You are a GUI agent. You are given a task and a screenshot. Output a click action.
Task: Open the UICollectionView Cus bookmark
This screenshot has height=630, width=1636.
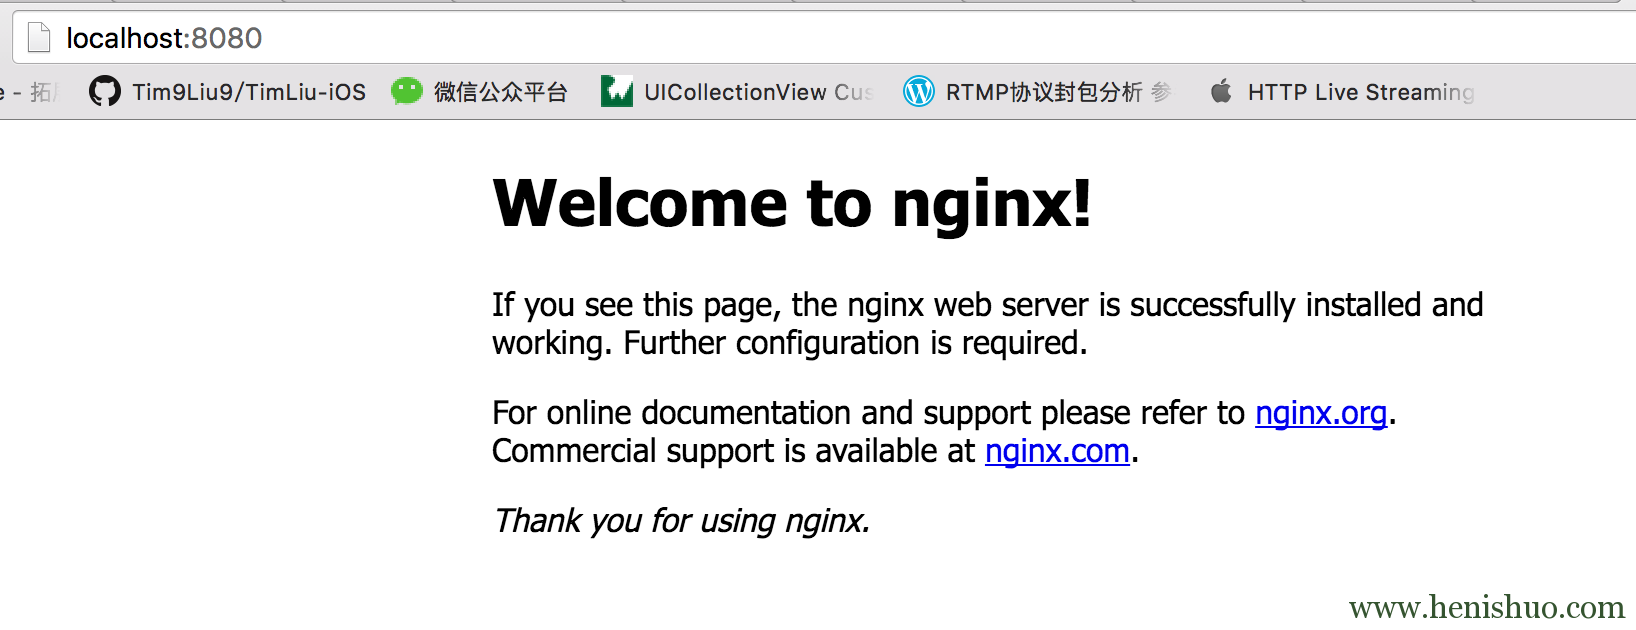759,92
